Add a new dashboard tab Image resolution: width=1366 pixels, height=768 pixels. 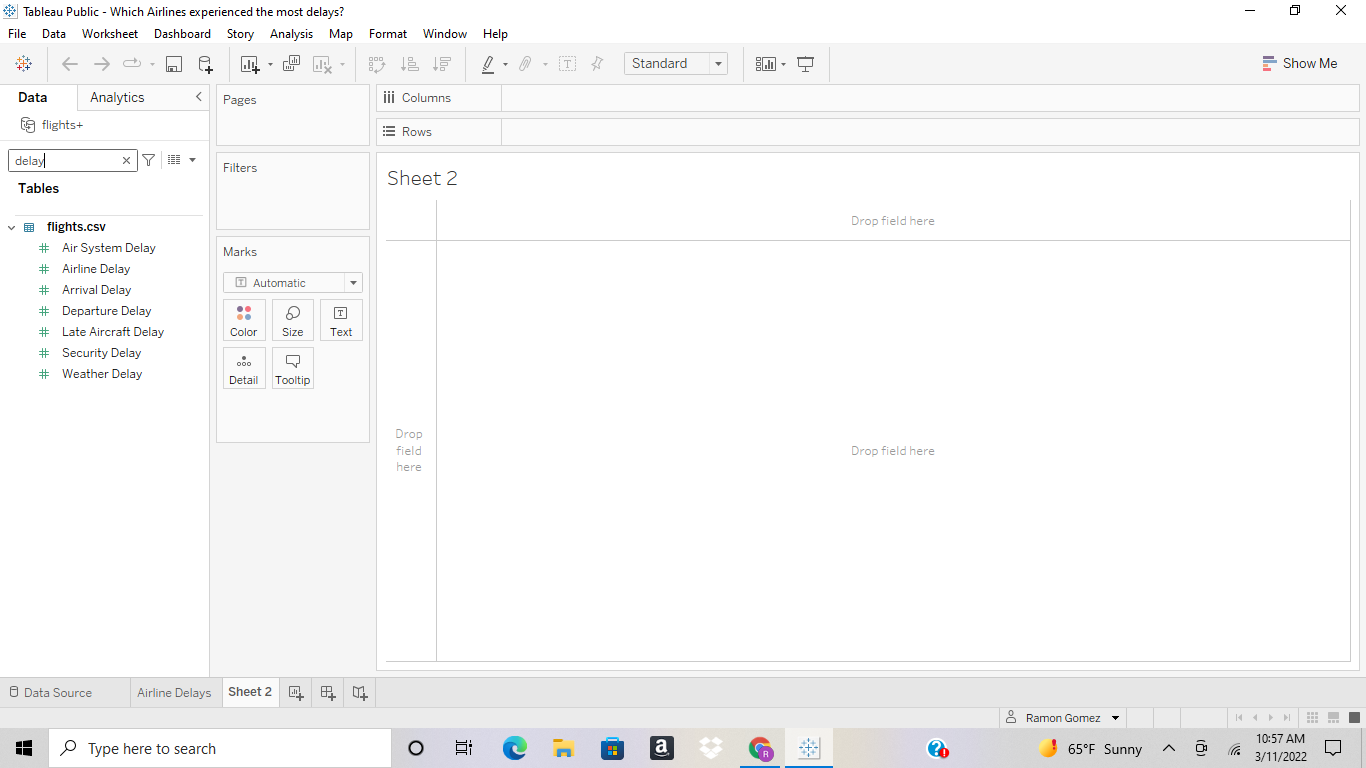tap(328, 692)
